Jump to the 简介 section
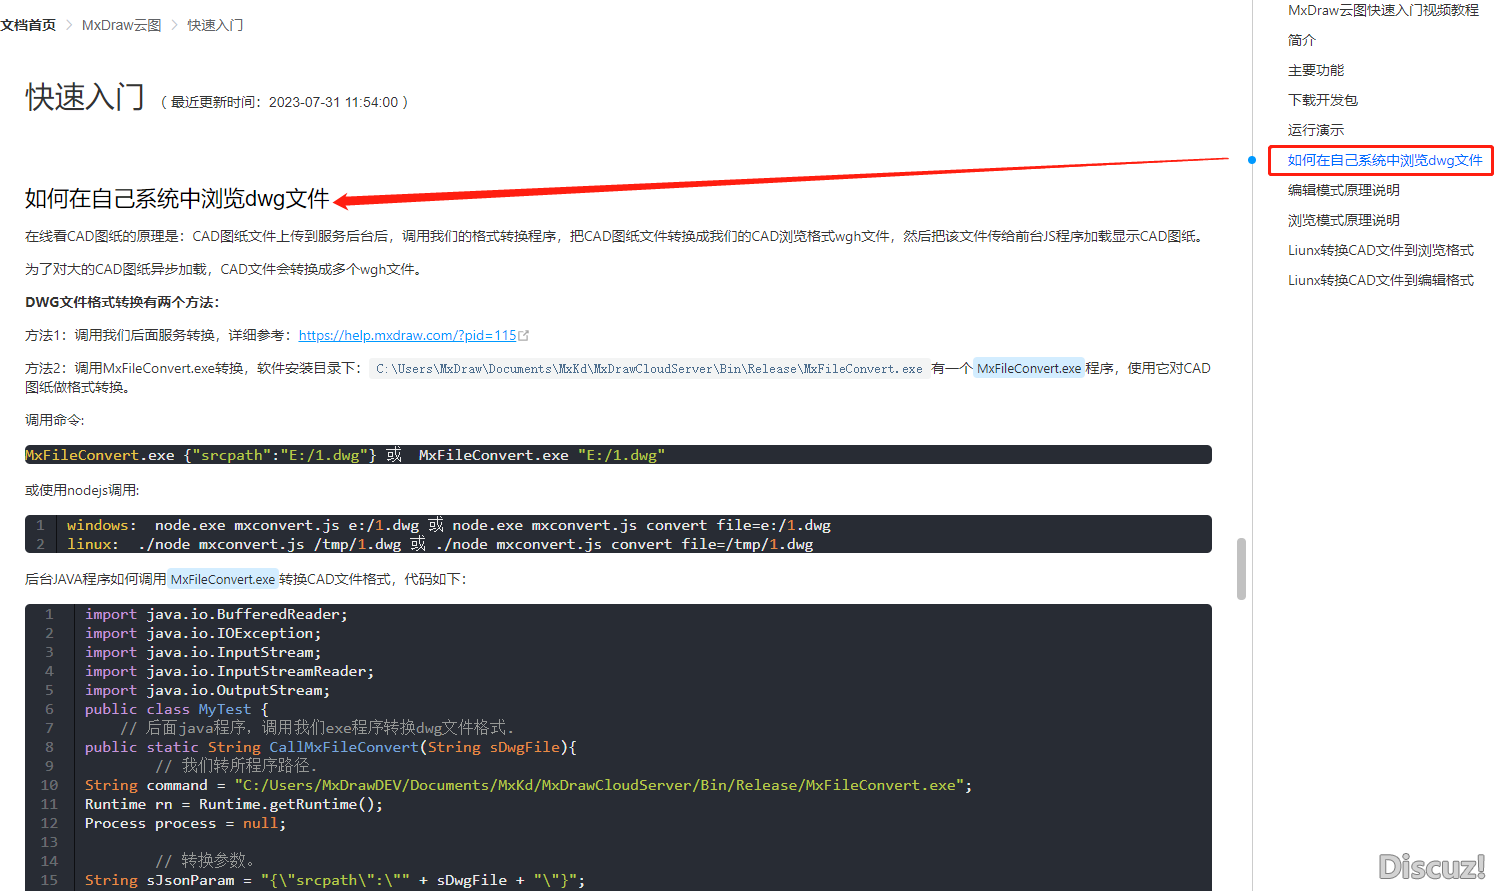The image size is (1502, 891). [x=1302, y=40]
